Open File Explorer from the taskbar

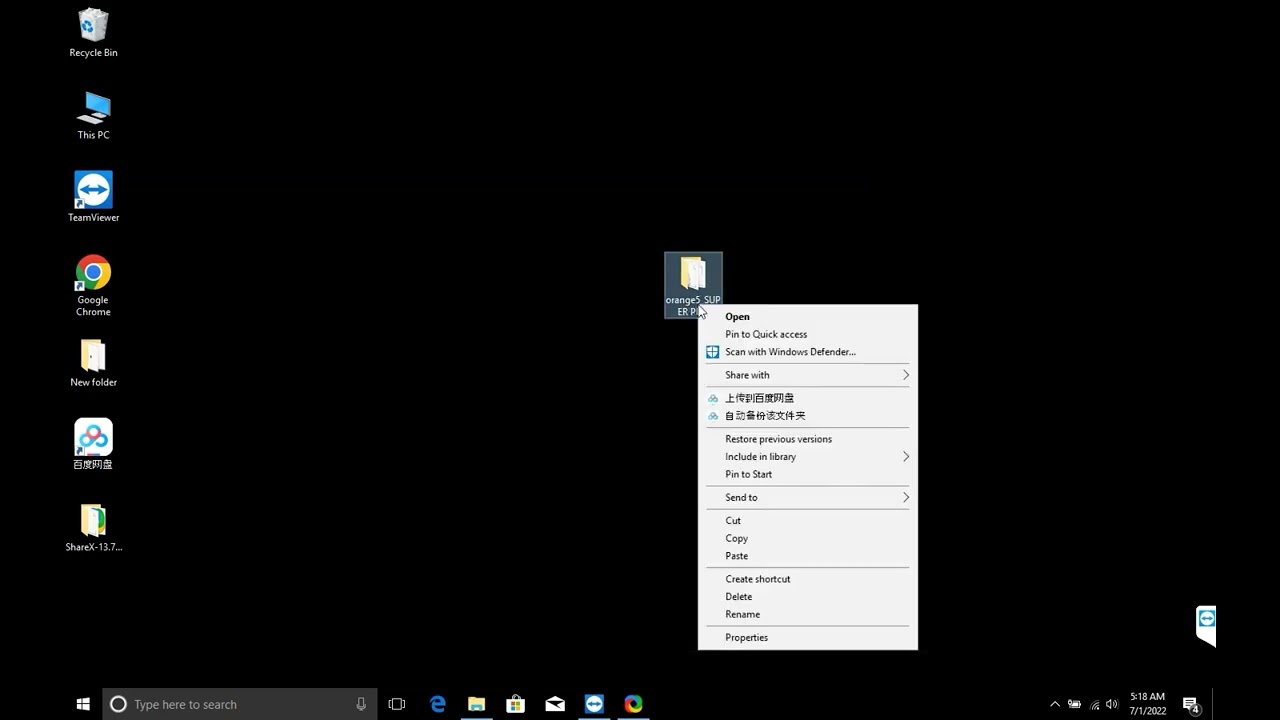pos(476,704)
